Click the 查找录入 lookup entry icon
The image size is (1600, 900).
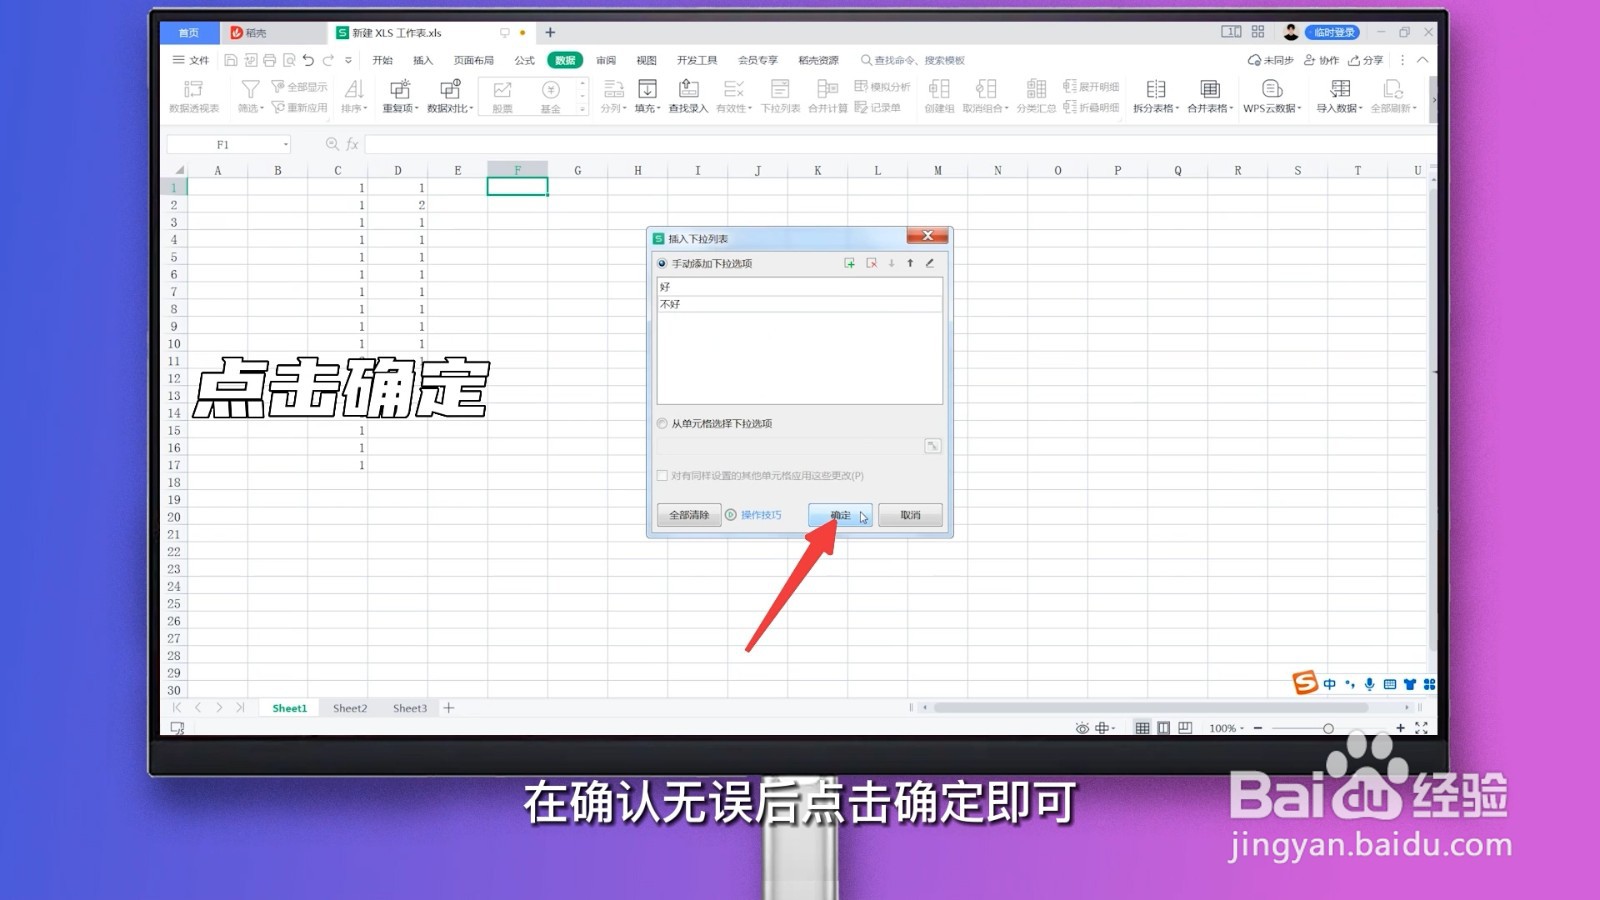click(688, 96)
